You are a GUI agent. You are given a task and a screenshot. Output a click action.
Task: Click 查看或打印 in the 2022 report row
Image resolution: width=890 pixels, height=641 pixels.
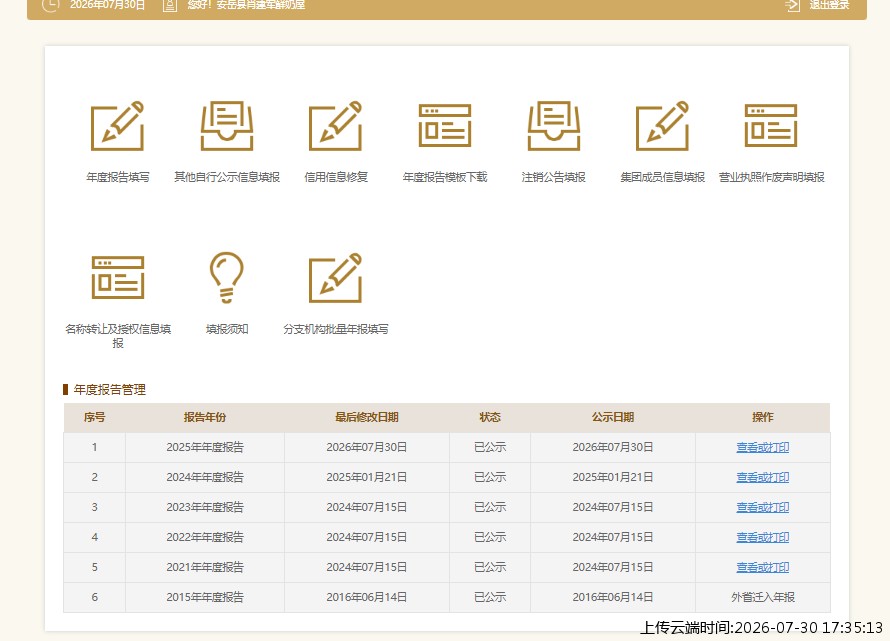tap(762, 538)
